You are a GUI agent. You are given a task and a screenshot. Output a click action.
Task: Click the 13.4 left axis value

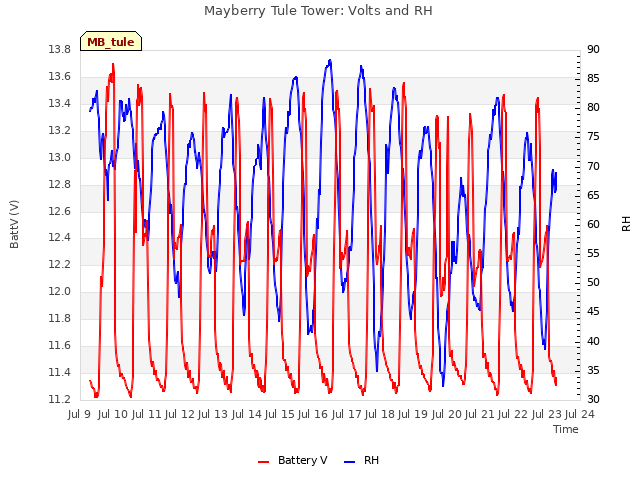59,103
